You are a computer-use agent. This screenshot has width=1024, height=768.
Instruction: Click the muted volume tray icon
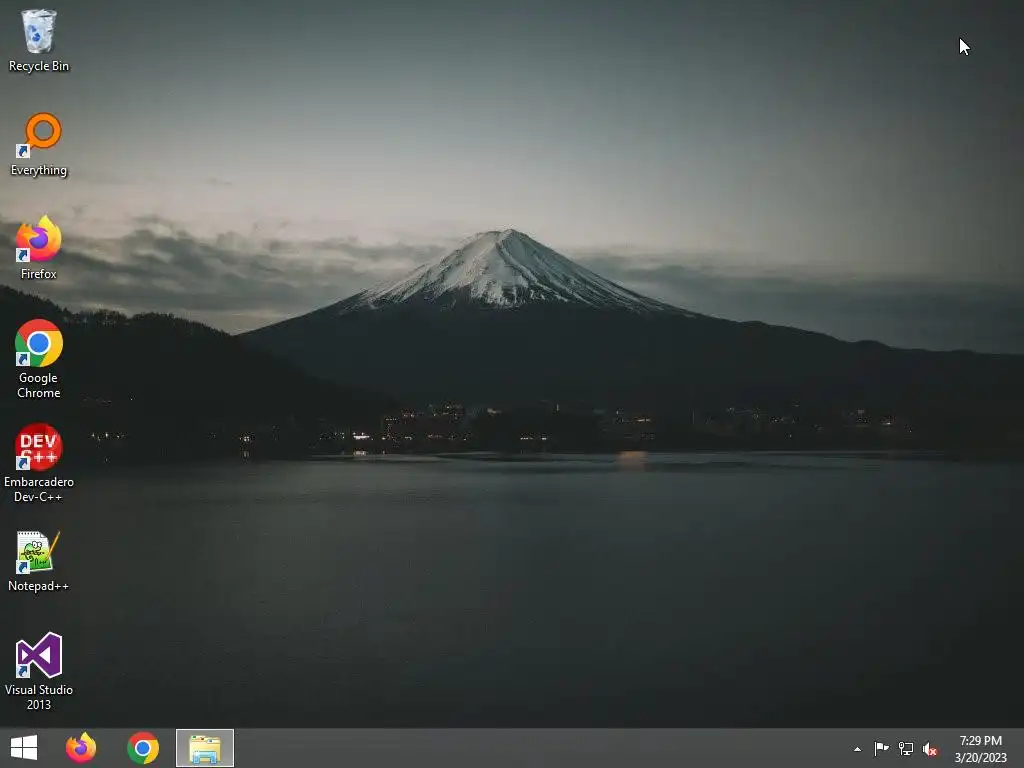(931, 749)
